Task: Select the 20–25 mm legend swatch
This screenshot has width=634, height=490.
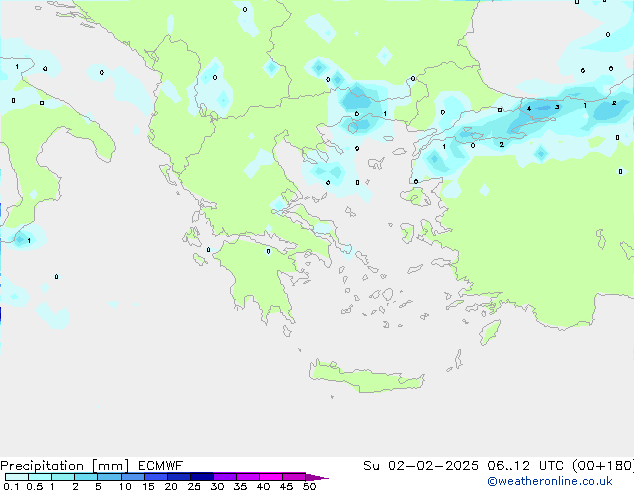Action: click(178, 477)
